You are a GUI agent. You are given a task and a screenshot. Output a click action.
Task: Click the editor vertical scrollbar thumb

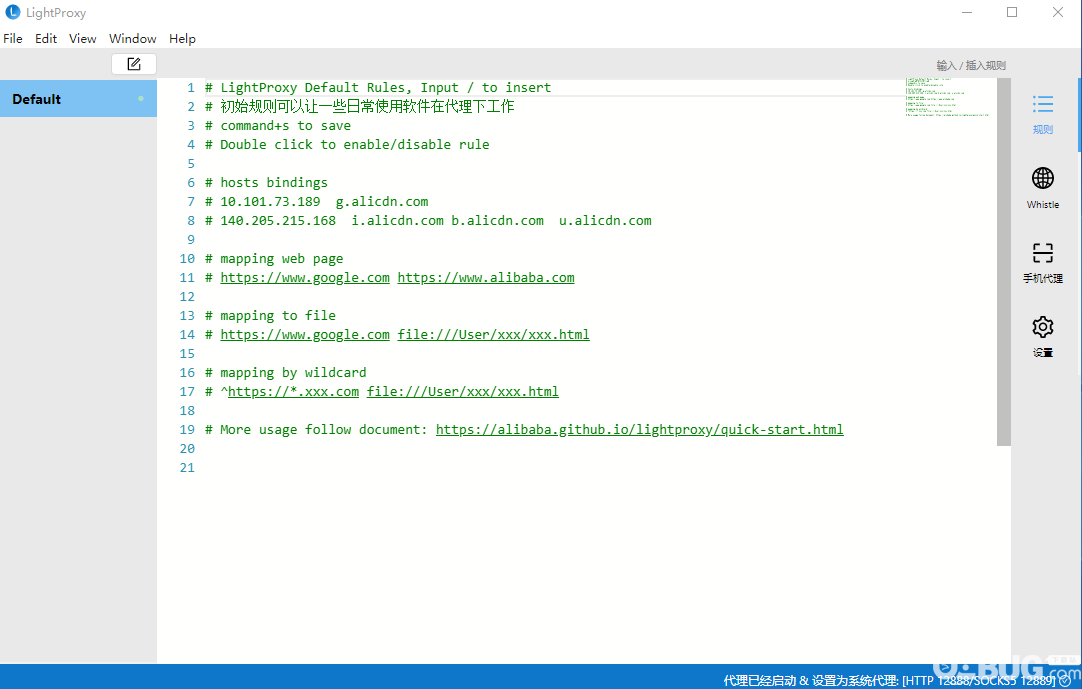tap(1003, 262)
